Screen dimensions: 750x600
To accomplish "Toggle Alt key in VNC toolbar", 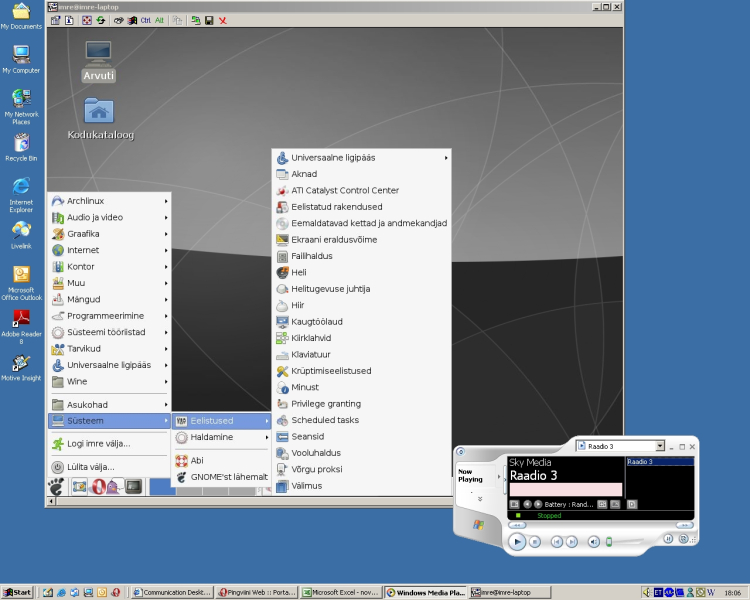I will tap(159, 20).
